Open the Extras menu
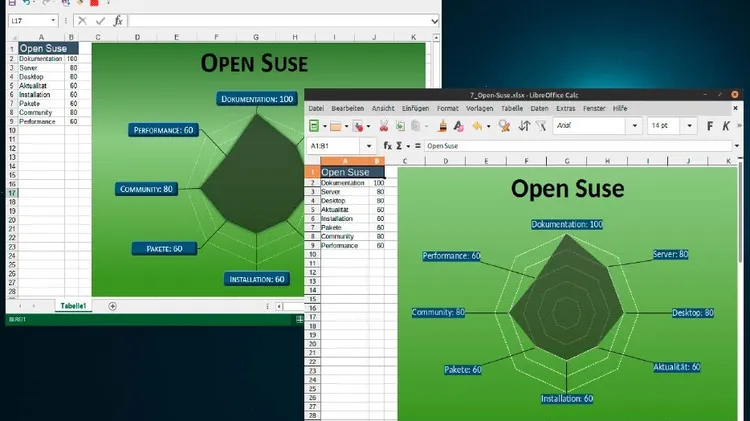 point(566,107)
